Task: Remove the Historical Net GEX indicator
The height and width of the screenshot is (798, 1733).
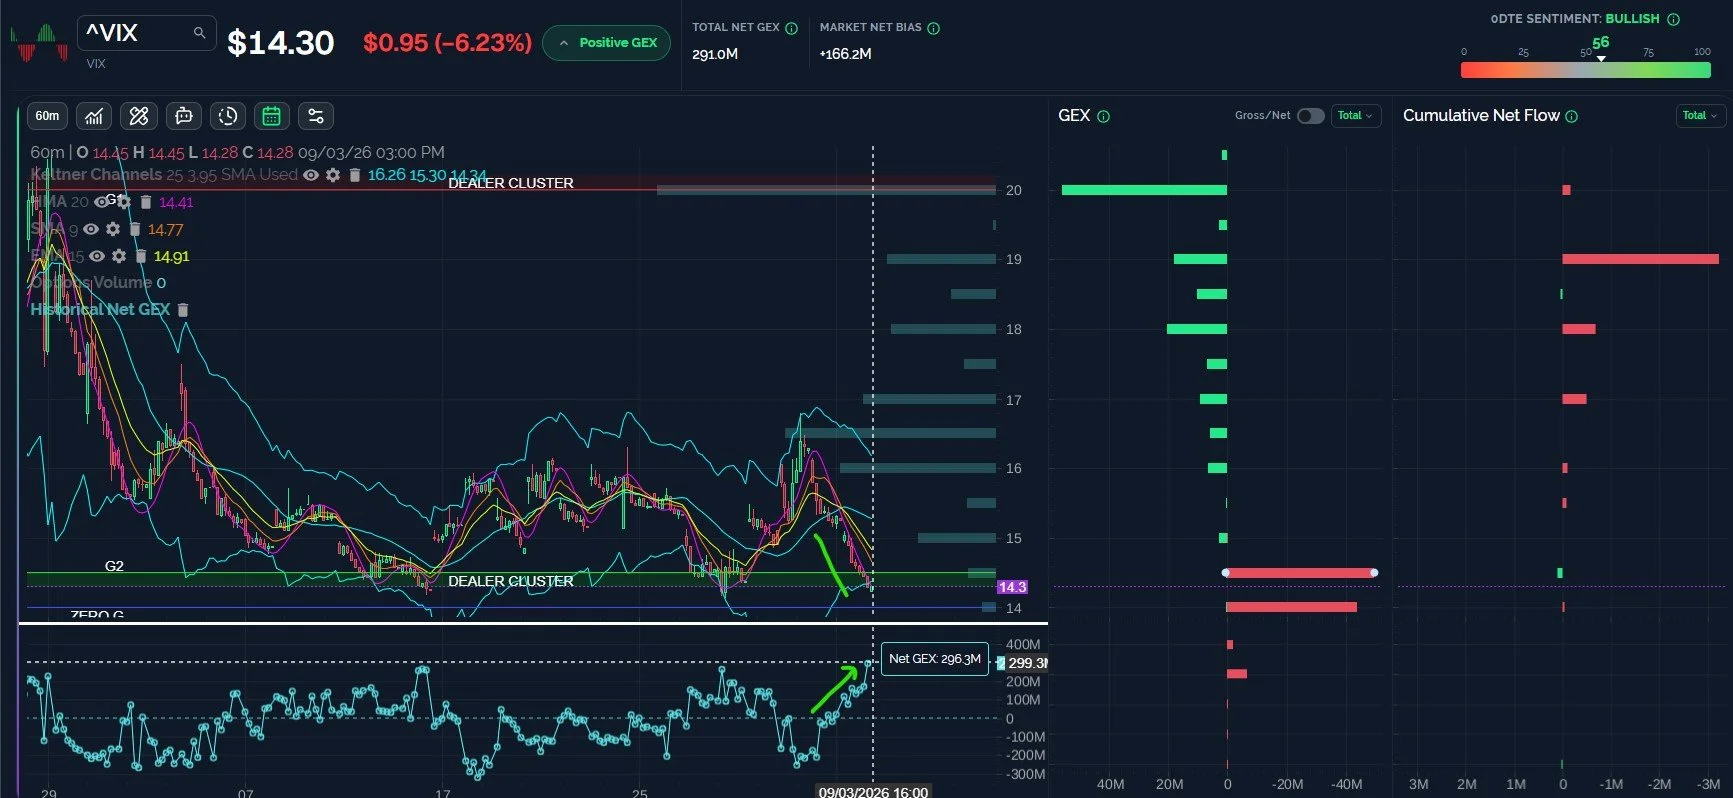Action: pos(182,310)
